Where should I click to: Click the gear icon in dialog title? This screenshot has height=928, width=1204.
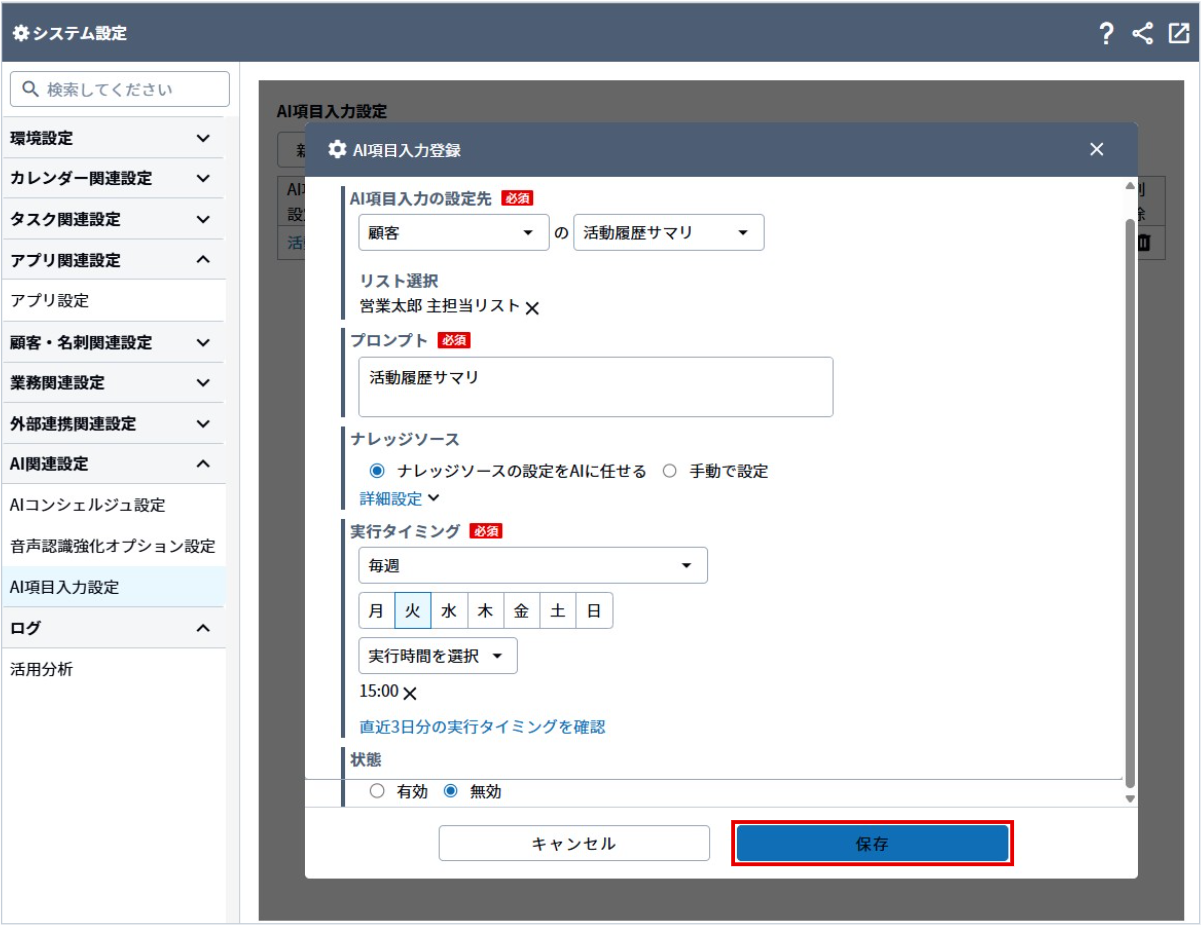click(337, 150)
